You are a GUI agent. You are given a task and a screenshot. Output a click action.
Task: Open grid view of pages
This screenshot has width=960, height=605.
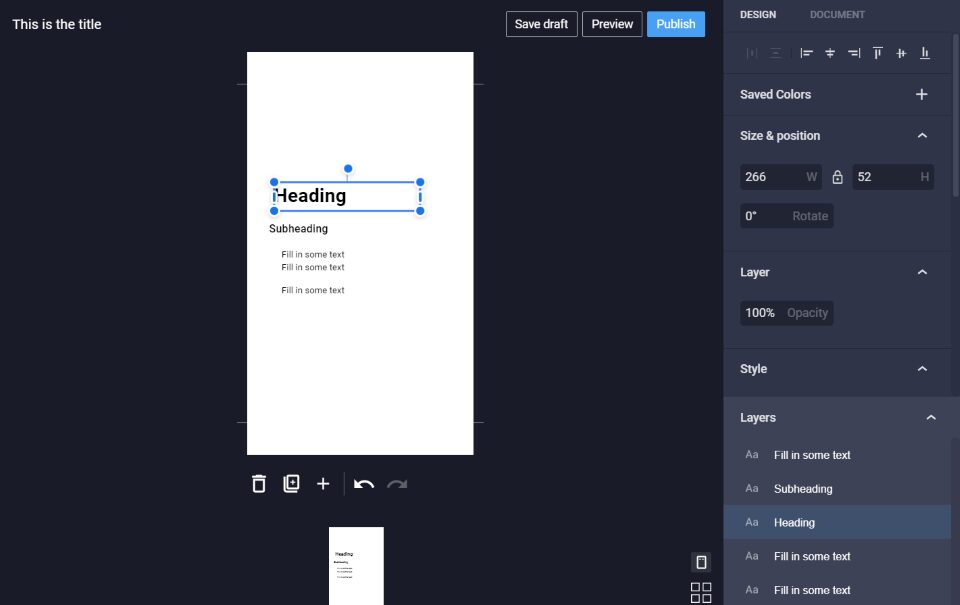pyautogui.click(x=701, y=593)
